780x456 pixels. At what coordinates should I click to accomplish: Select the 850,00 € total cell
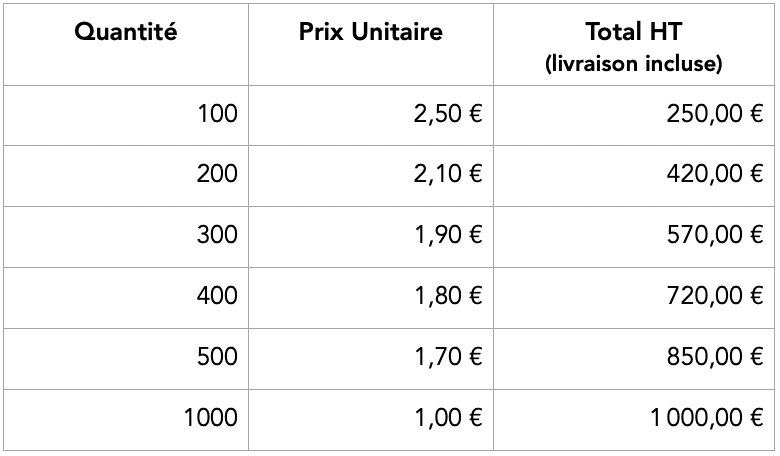tap(714, 357)
